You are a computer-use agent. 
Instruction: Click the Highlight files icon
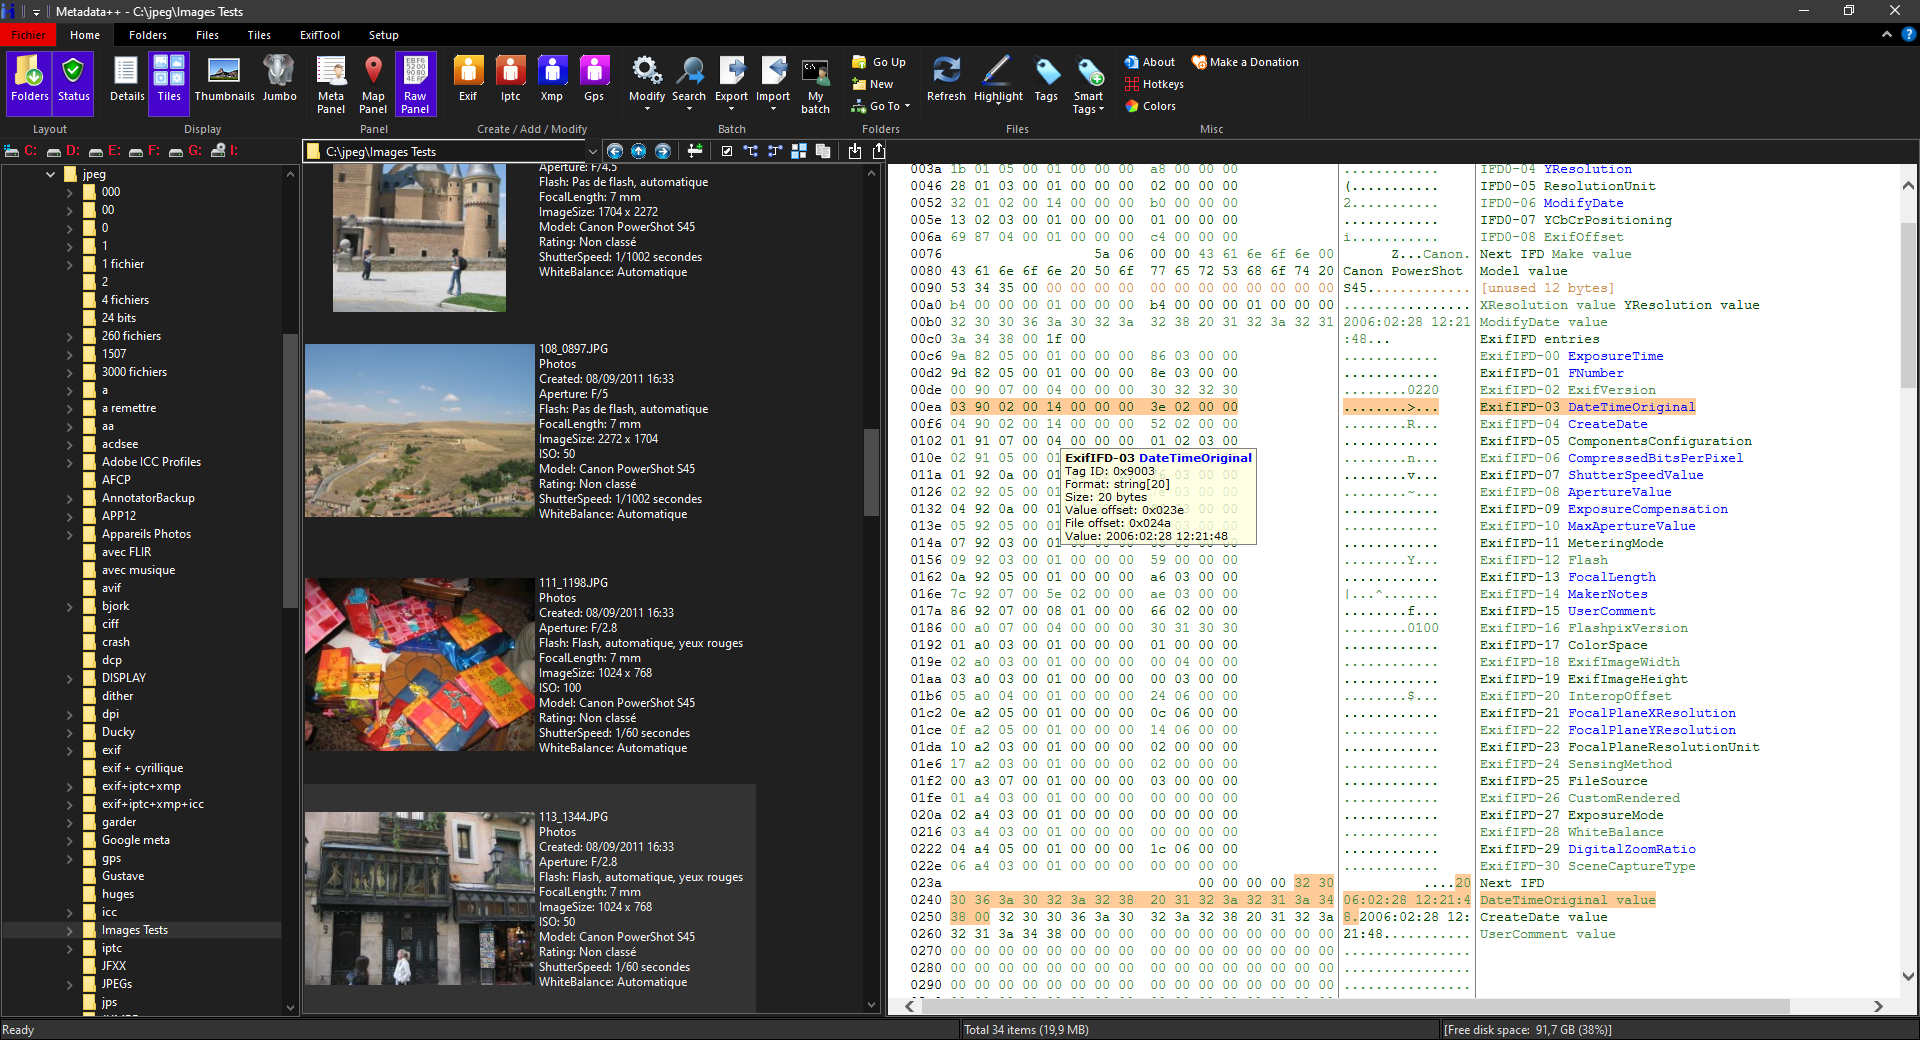click(997, 80)
